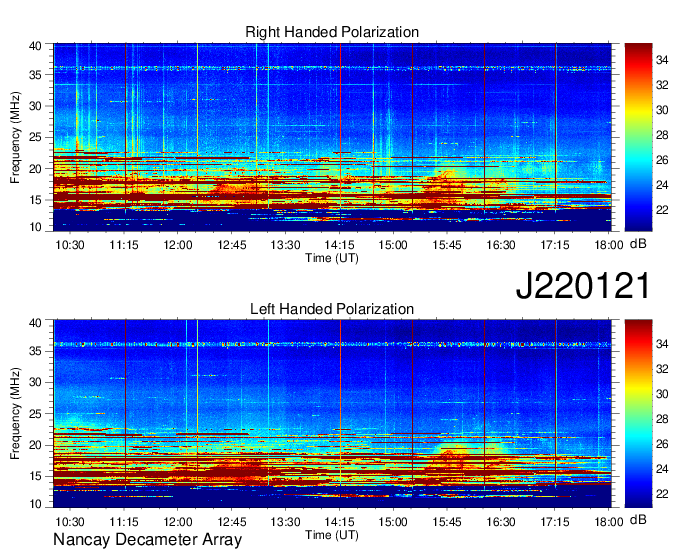This screenshot has width=680, height=552.
Task: Click the 17:15 time tick under Right Handed plot
Action: point(555,245)
